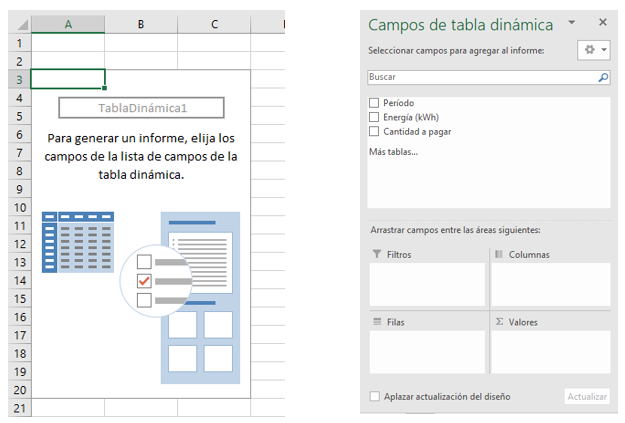Click the Cantidad a pagar field name
Screen dimensions: 625x423
[417, 132]
